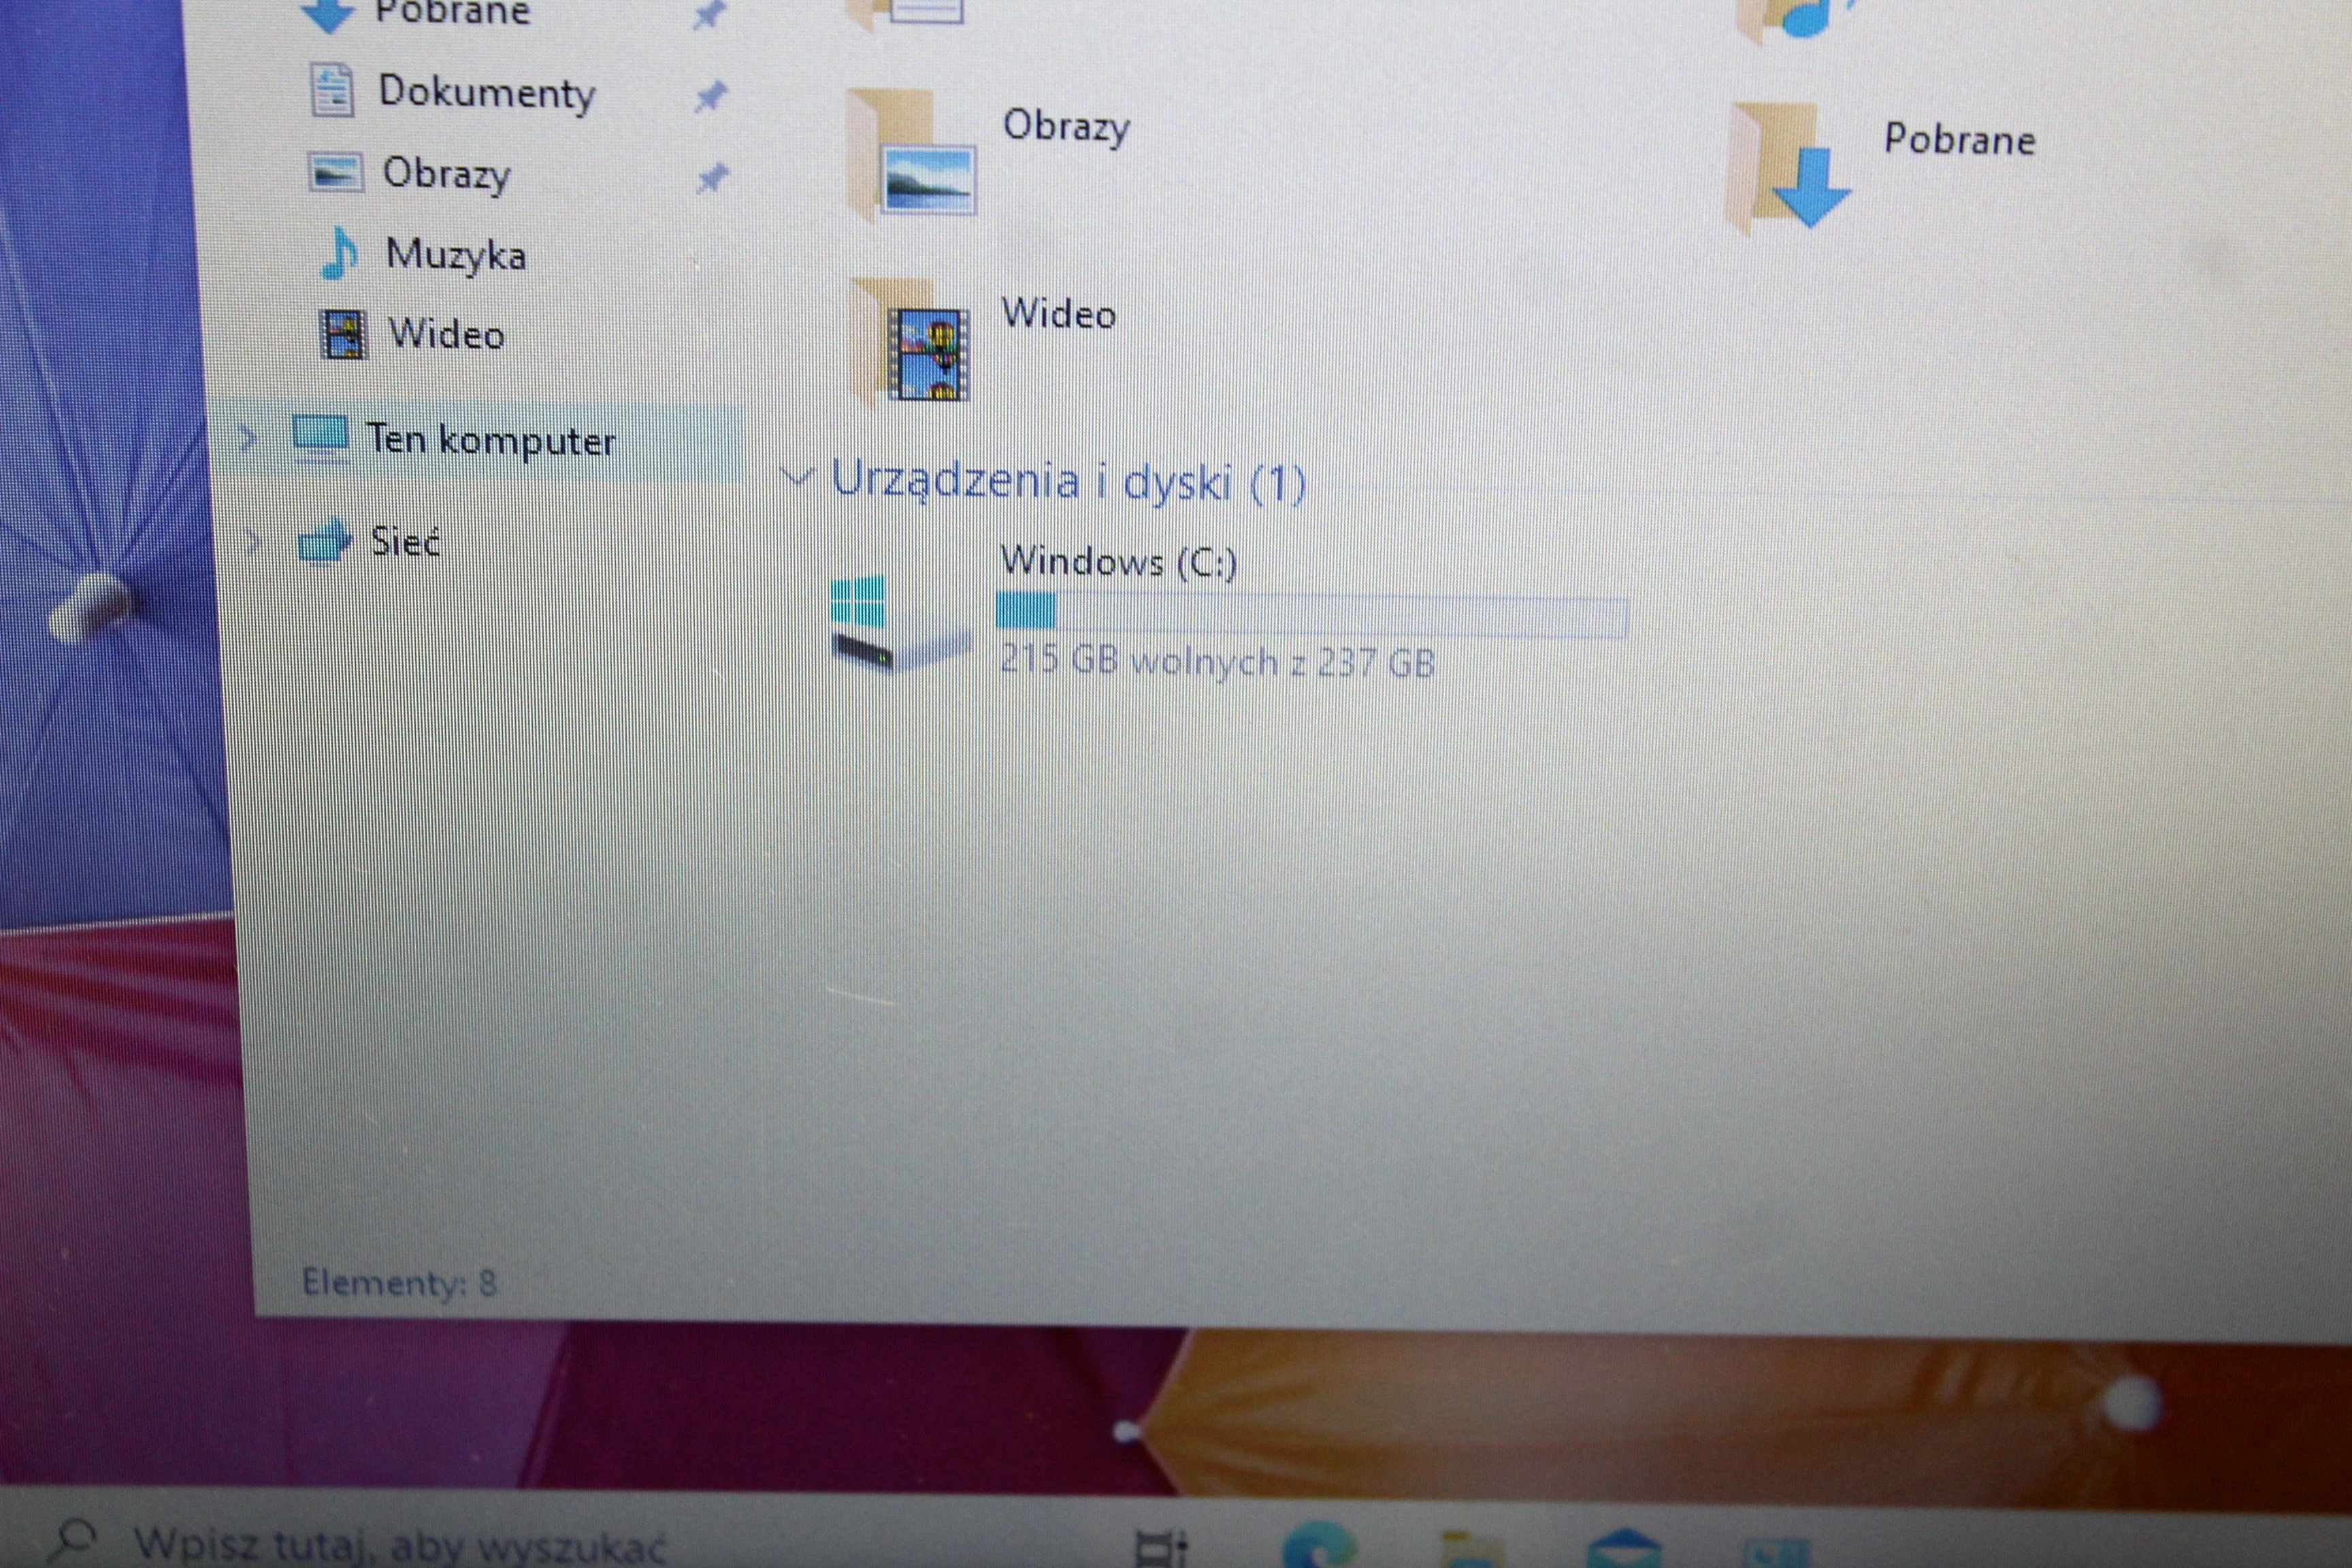Select Ten komputer in the navigation tree
Screen dimensions: 2352x1568
(x=490, y=440)
